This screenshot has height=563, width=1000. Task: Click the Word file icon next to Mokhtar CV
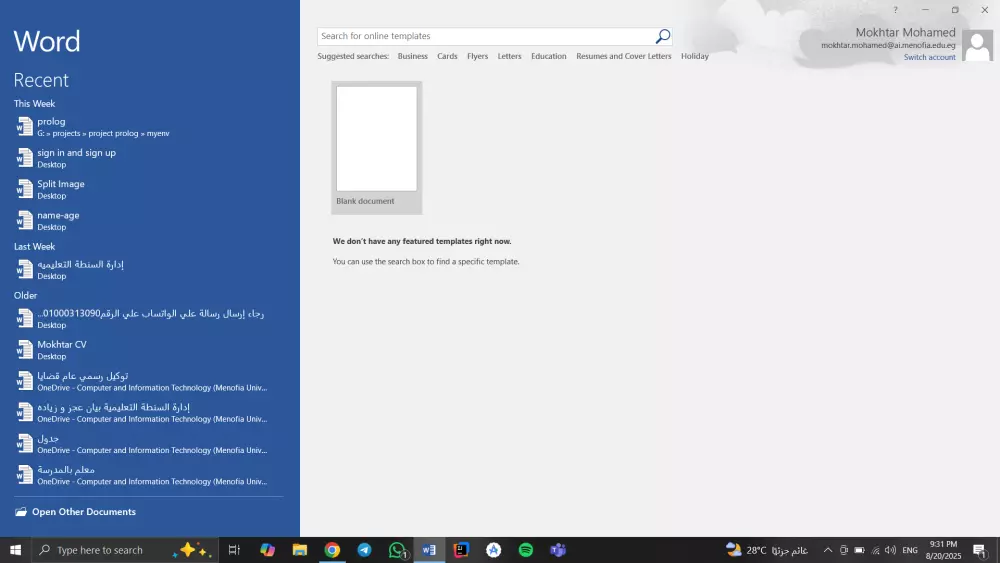point(24,350)
